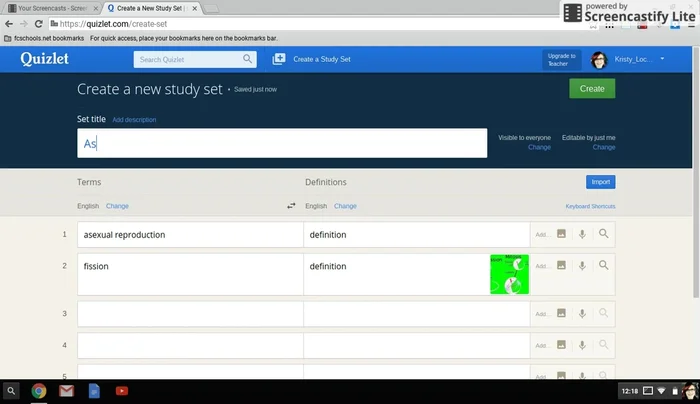
Task: Change the definitions language from English
Action: point(345,206)
